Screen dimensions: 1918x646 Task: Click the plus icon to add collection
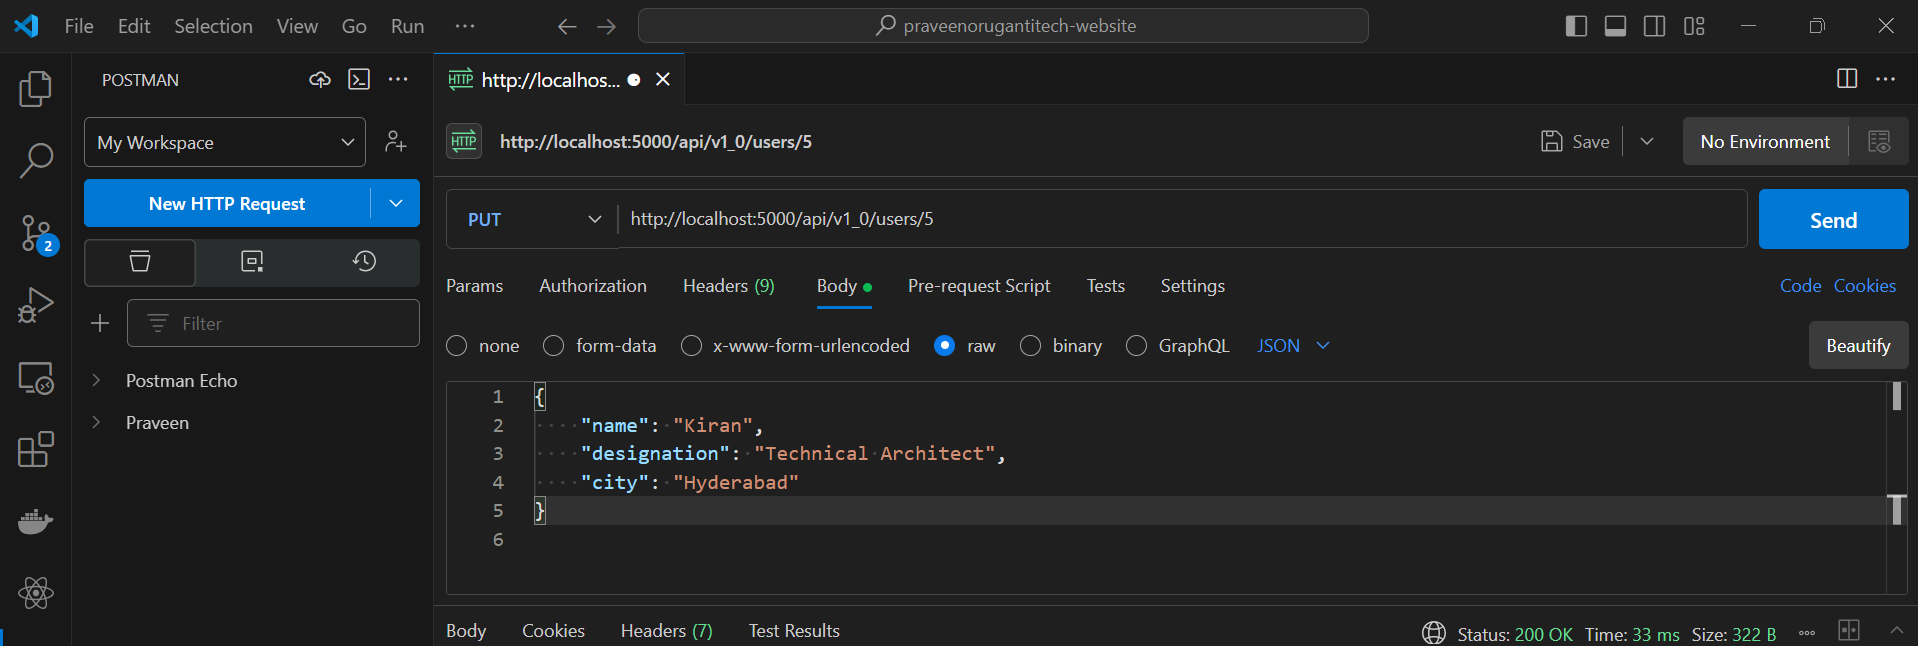click(x=100, y=323)
